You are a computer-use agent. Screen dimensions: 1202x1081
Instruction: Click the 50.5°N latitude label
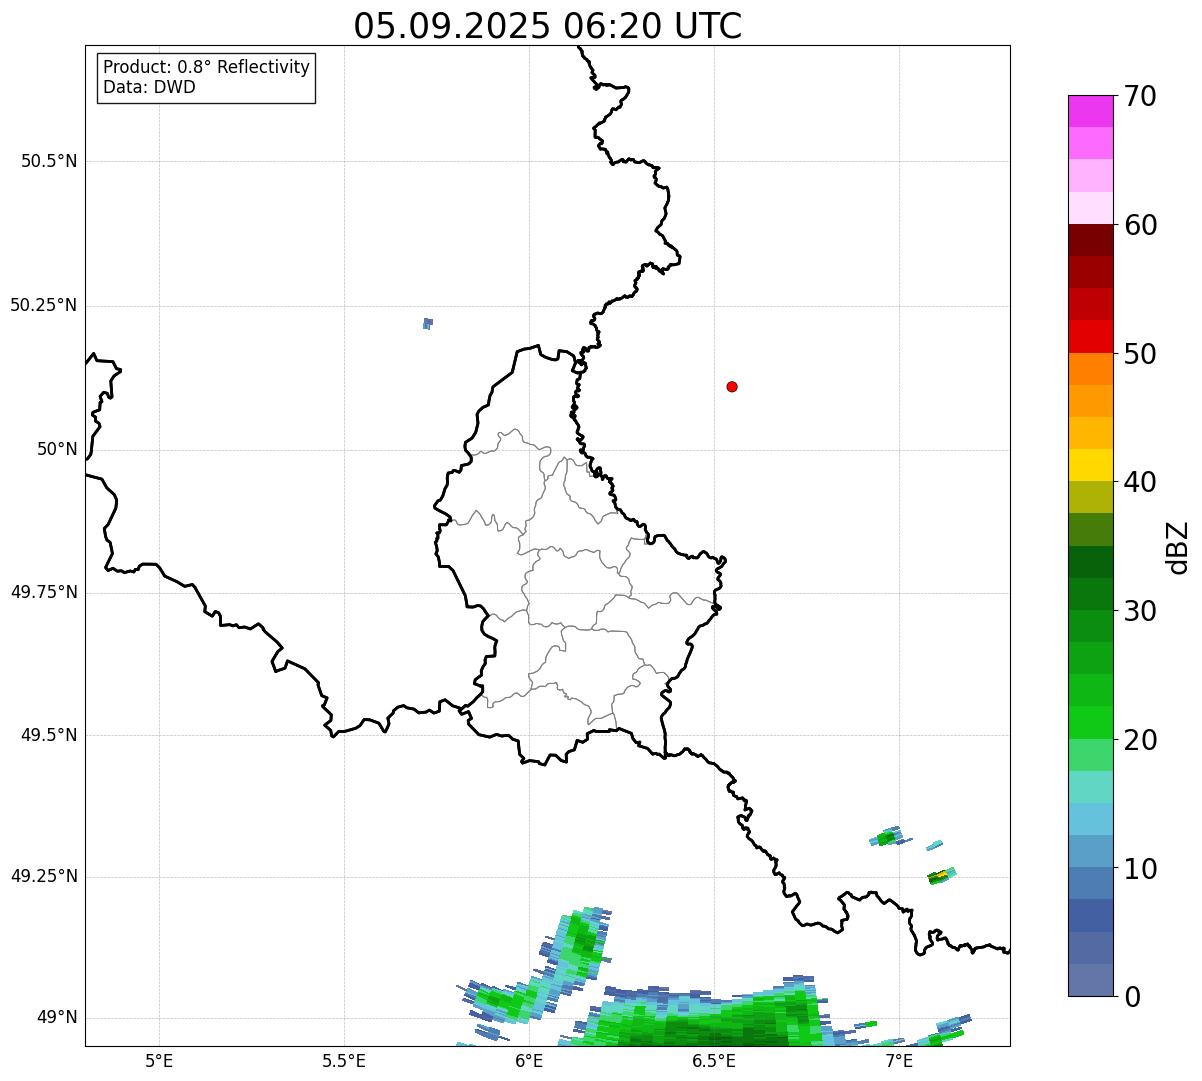tap(49, 161)
